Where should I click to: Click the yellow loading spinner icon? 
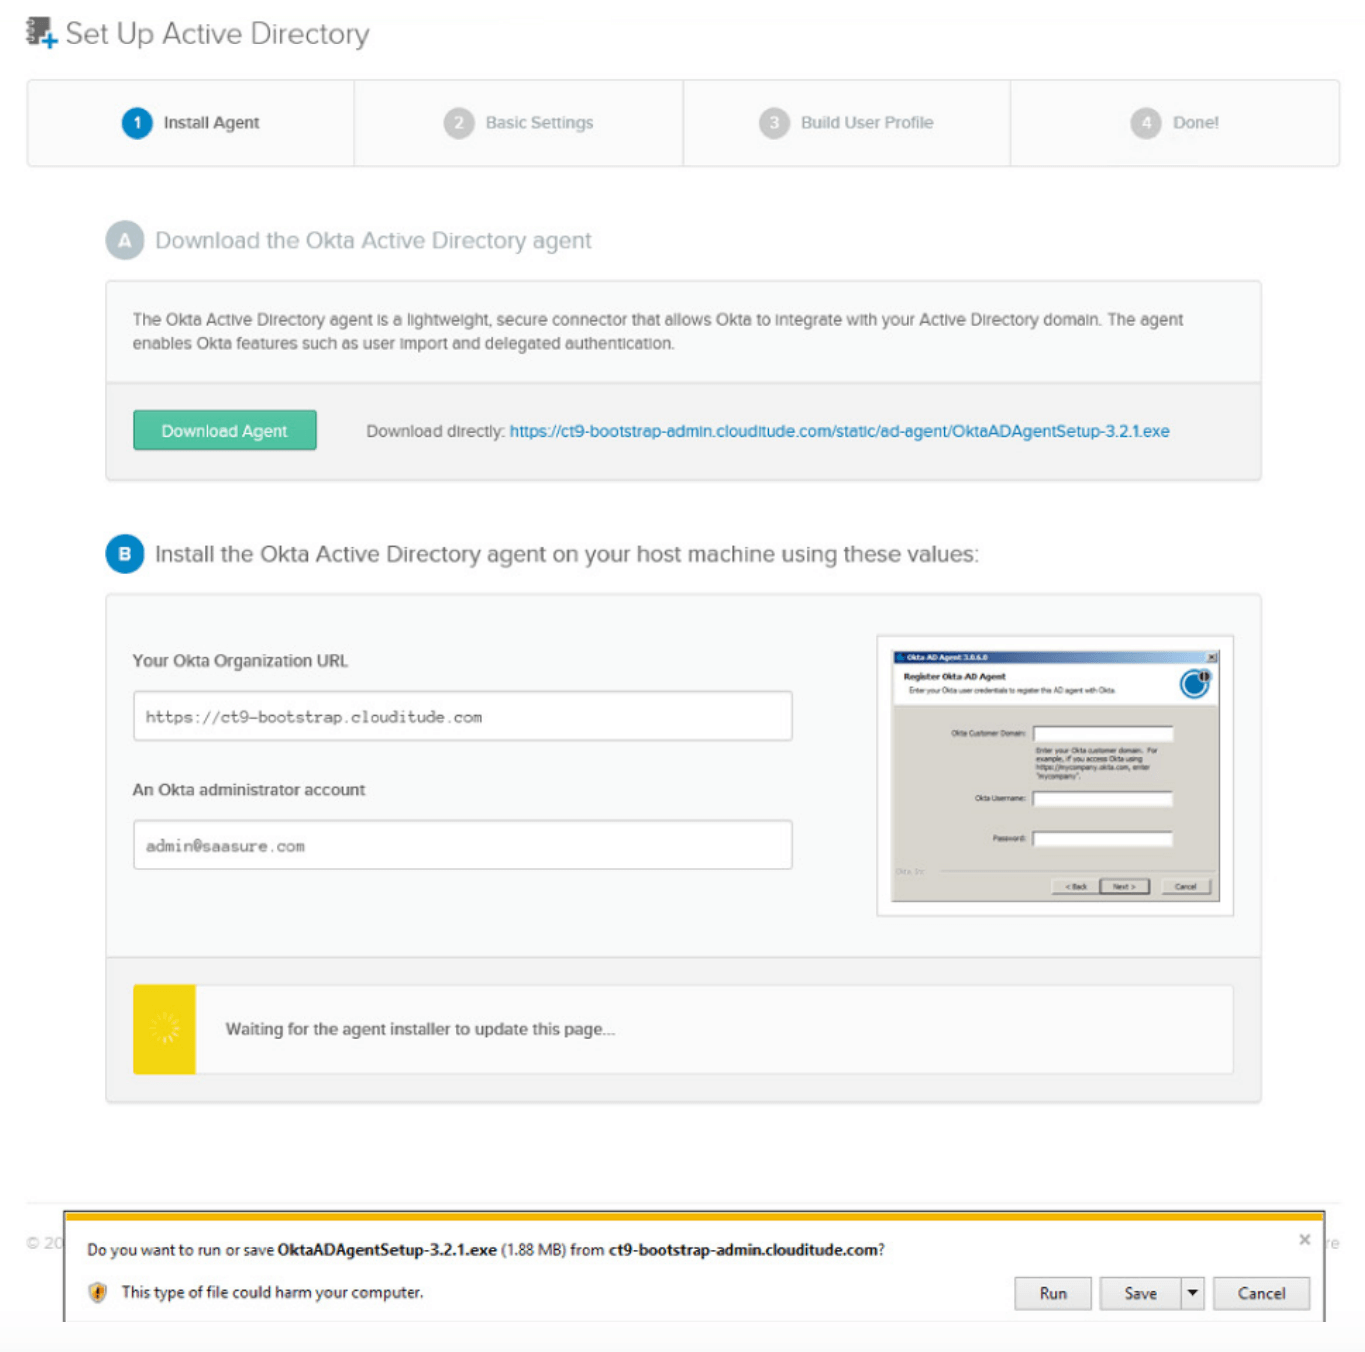[x=164, y=1029]
